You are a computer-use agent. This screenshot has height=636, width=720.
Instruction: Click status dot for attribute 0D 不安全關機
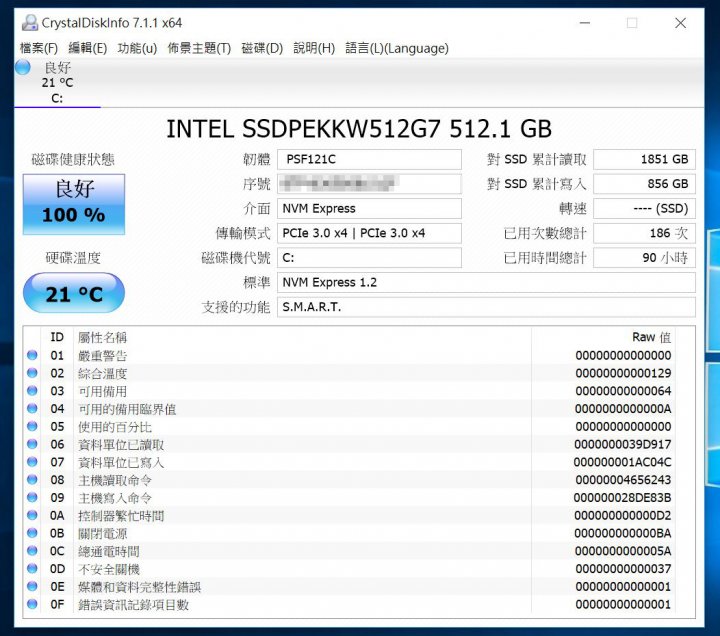(32, 568)
